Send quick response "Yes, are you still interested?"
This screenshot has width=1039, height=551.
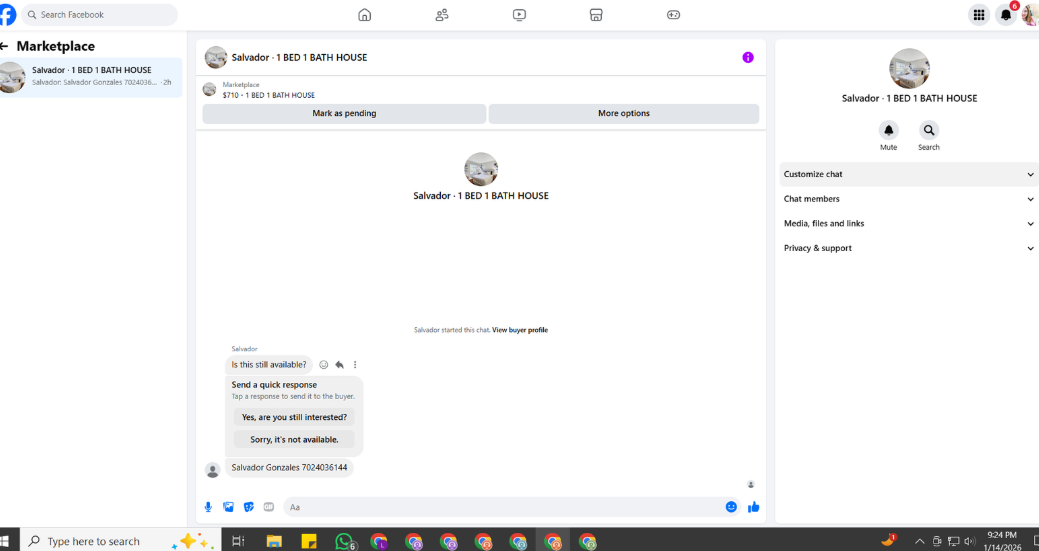coord(294,417)
